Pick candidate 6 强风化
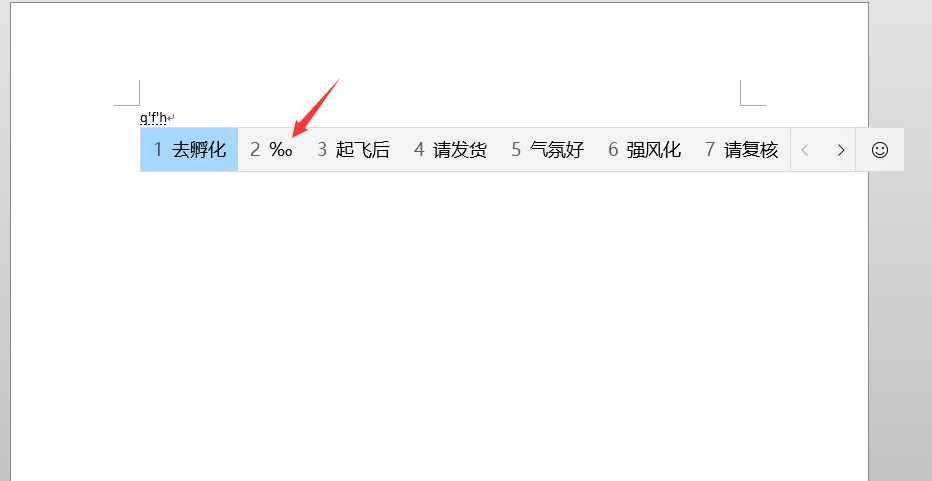 [644, 150]
